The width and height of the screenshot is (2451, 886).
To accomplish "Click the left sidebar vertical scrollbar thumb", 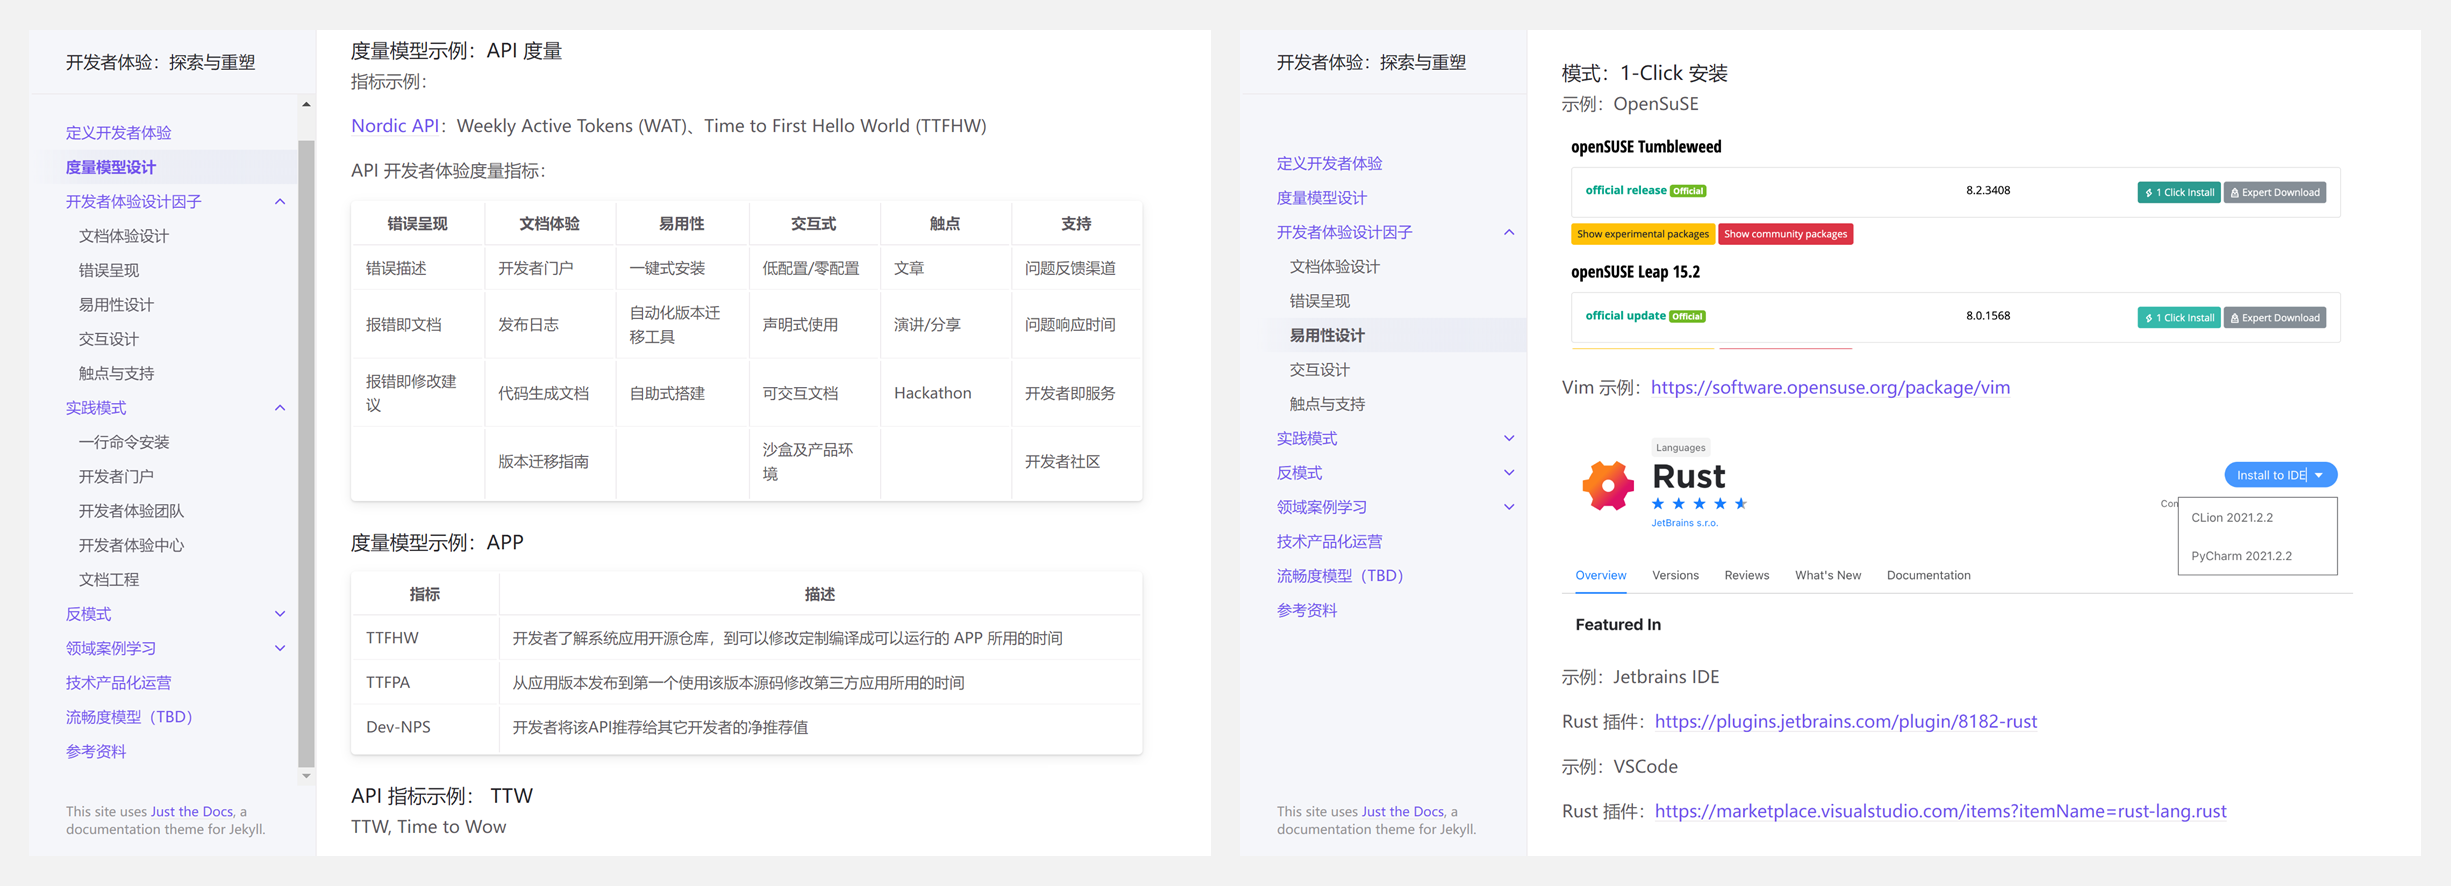I will [306, 453].
